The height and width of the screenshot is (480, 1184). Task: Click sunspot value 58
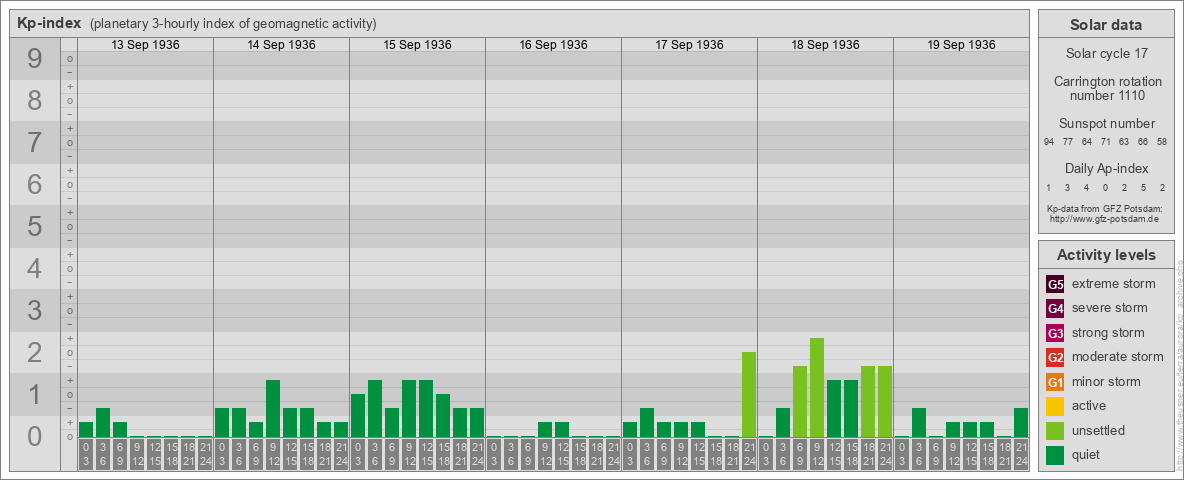(1162, 142)
